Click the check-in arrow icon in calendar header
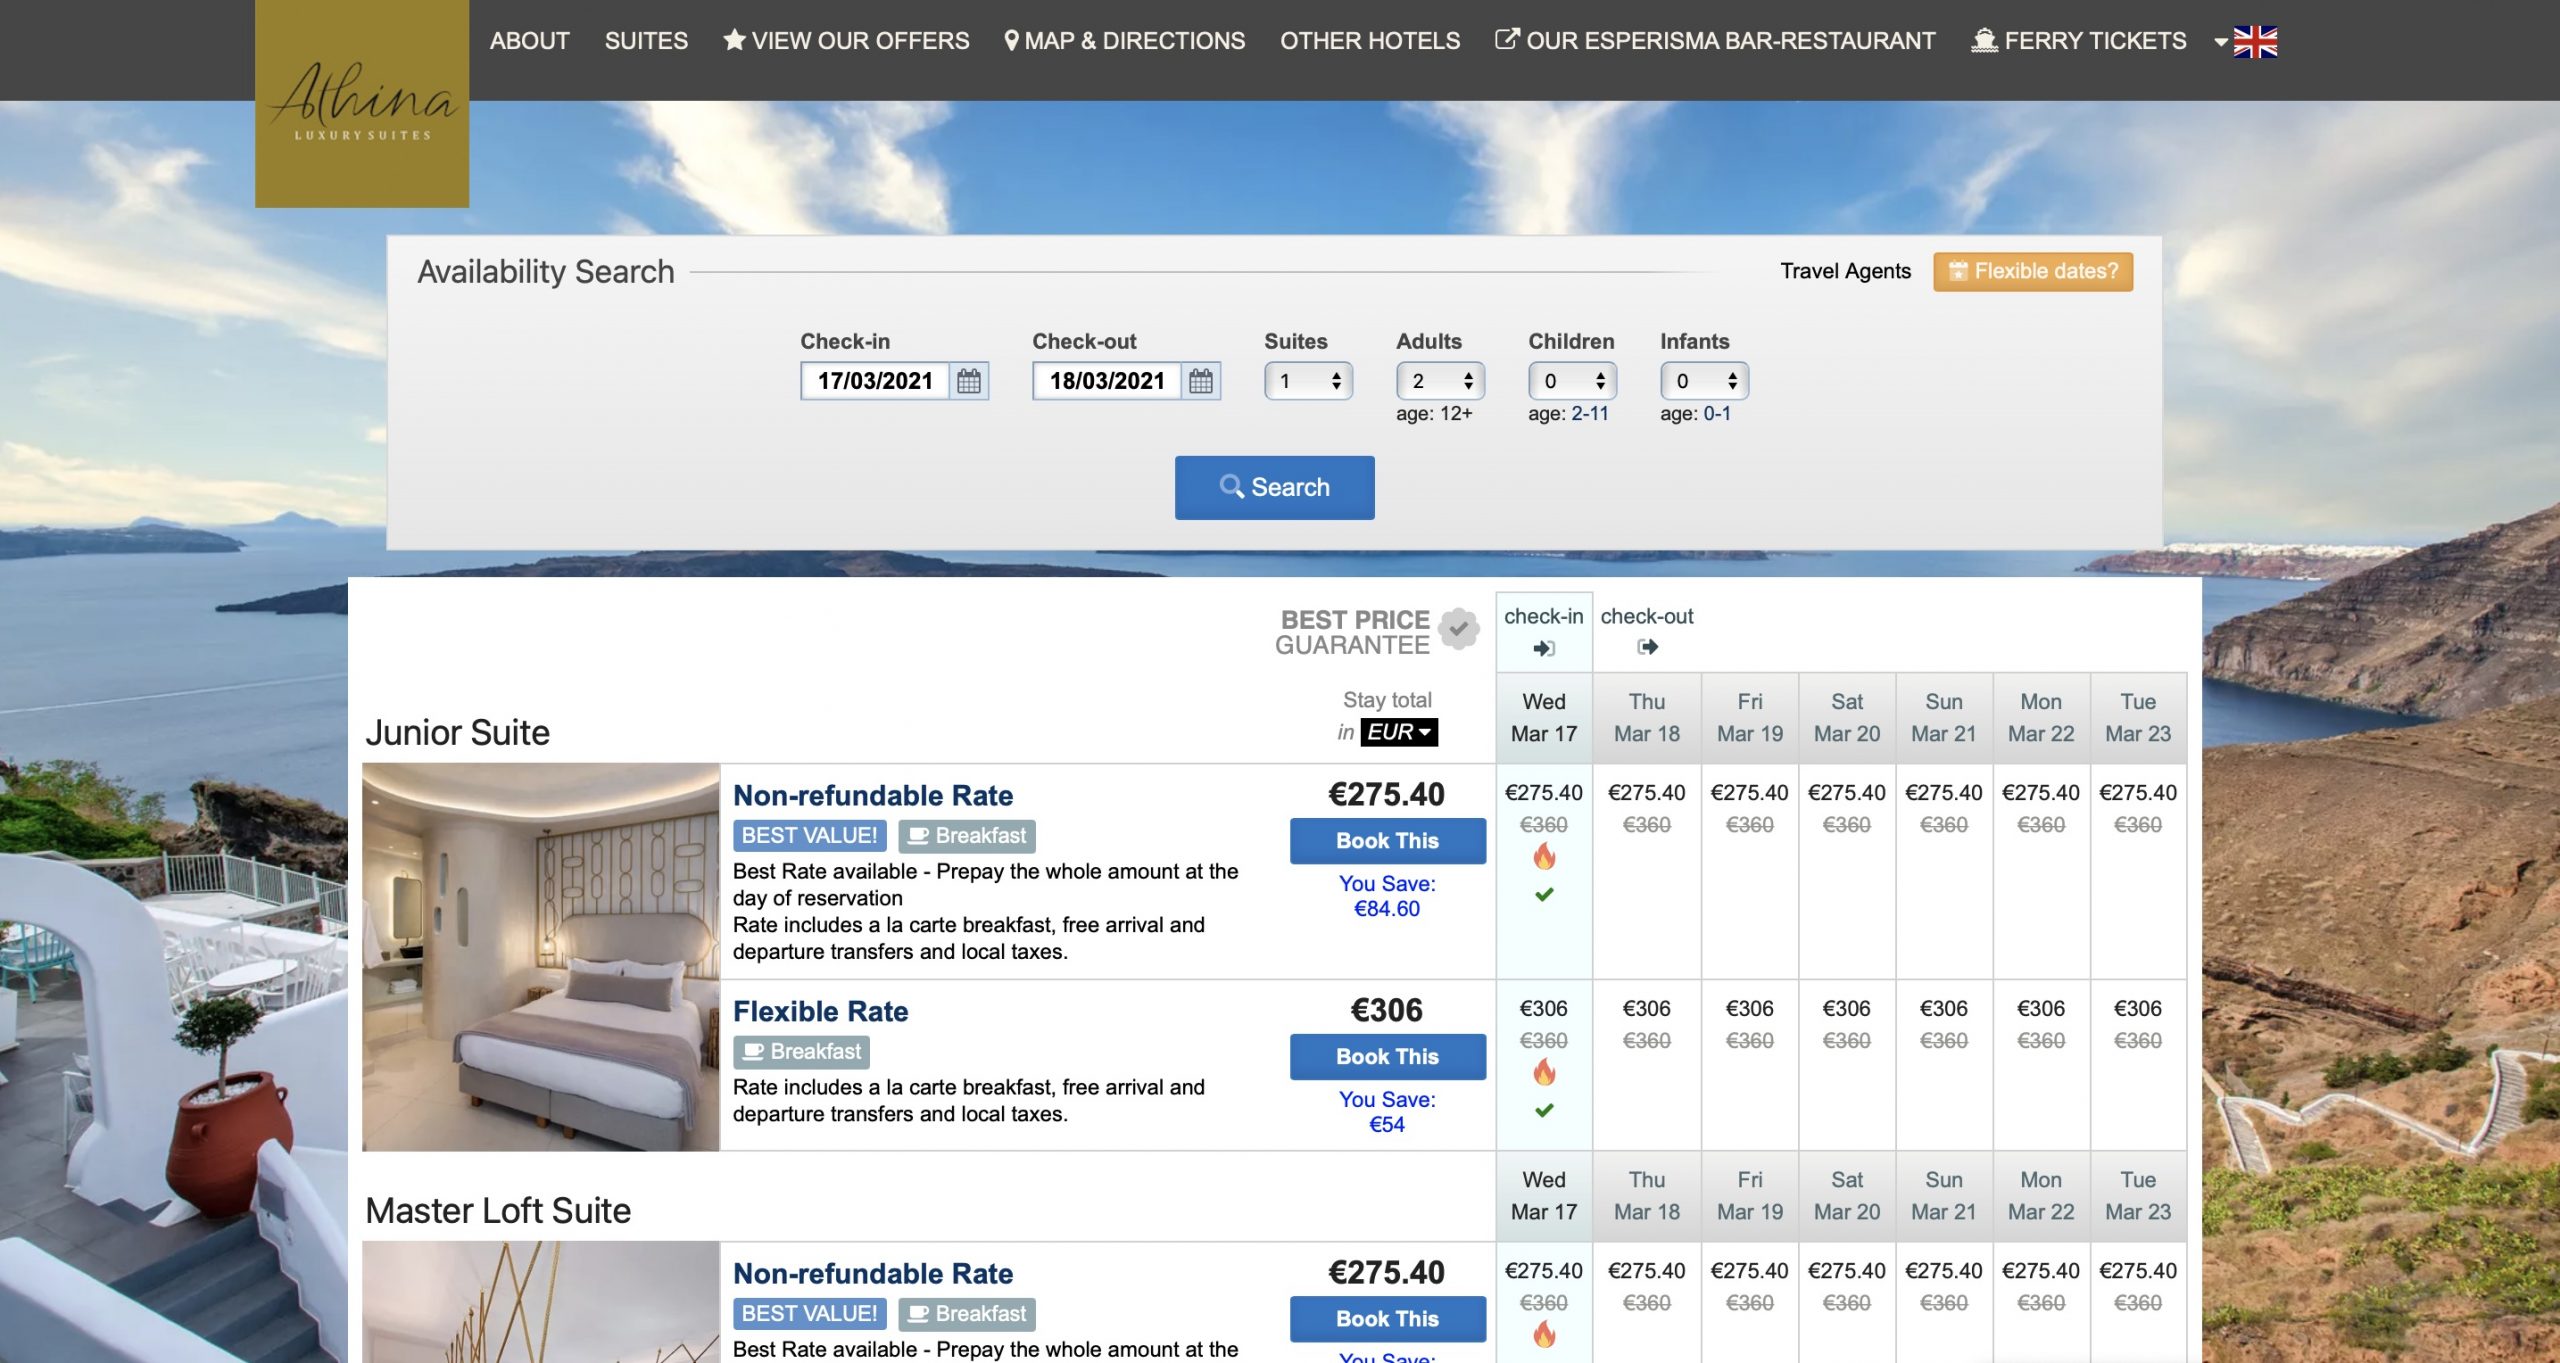The height and width of the screenshot is (1363, 2560). [x=1544, y=649]
